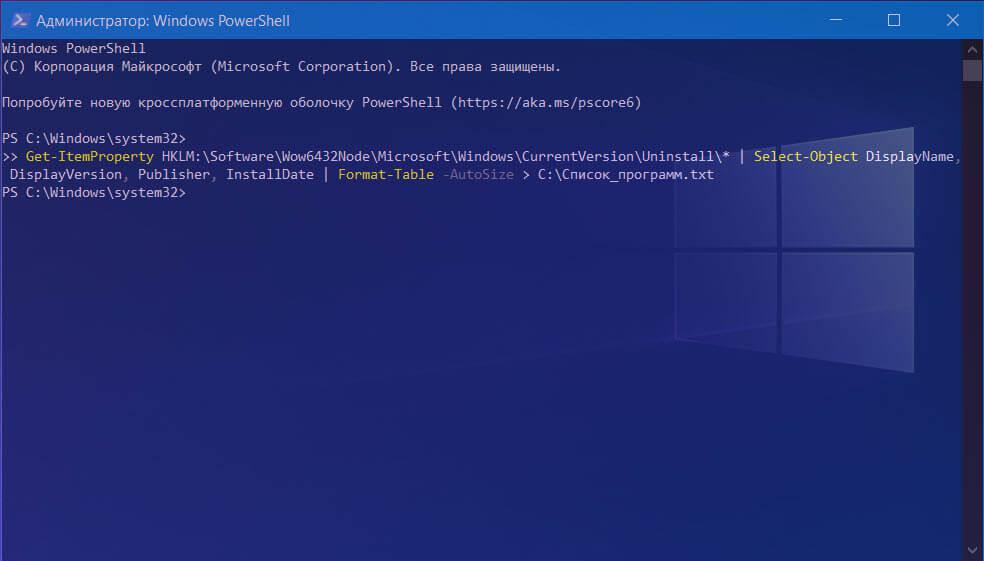The image size is (984, 561).
Task: Click the vertical scrollbar thumb
Action: click(x=973, y=70)
